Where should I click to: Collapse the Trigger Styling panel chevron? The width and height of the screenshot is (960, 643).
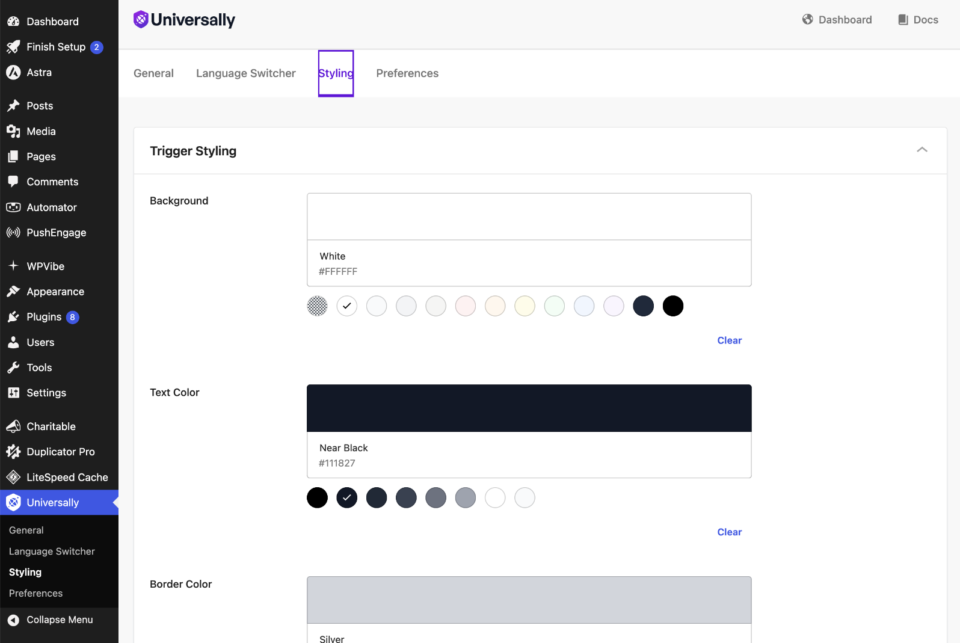pyautogui.click(x=922, y=150)
